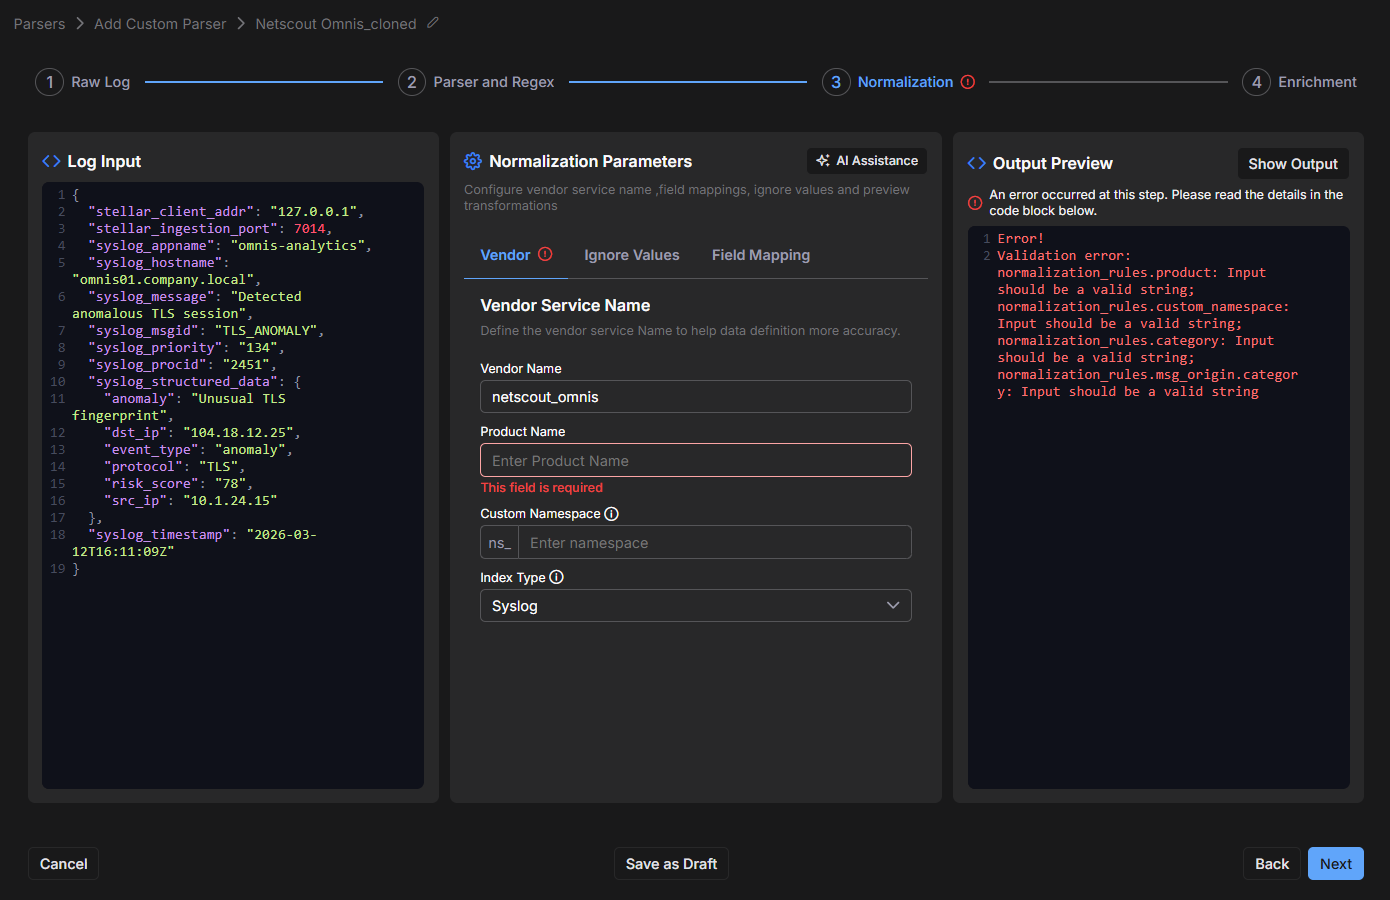Click the error warning icon on Vendor tab
The width and height of the screenshot is (1390, 900).
coord(545,254)
